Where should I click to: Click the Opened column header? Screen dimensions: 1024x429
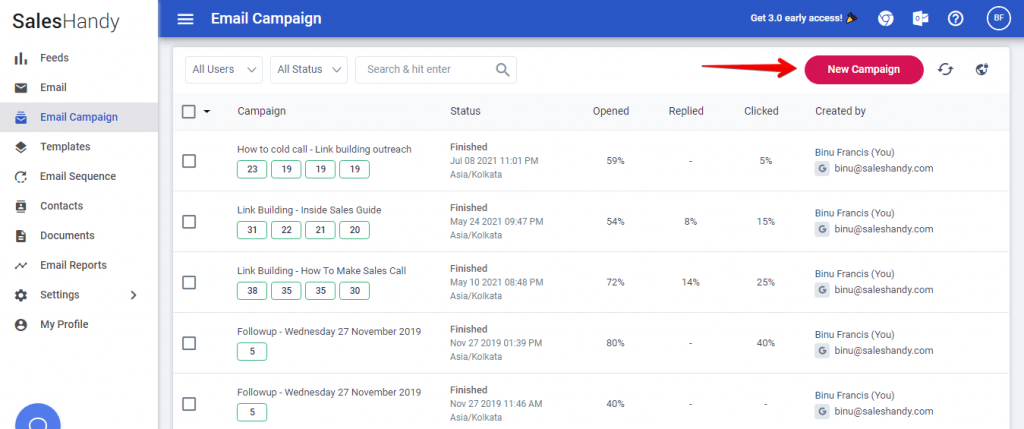coord(611,111)
